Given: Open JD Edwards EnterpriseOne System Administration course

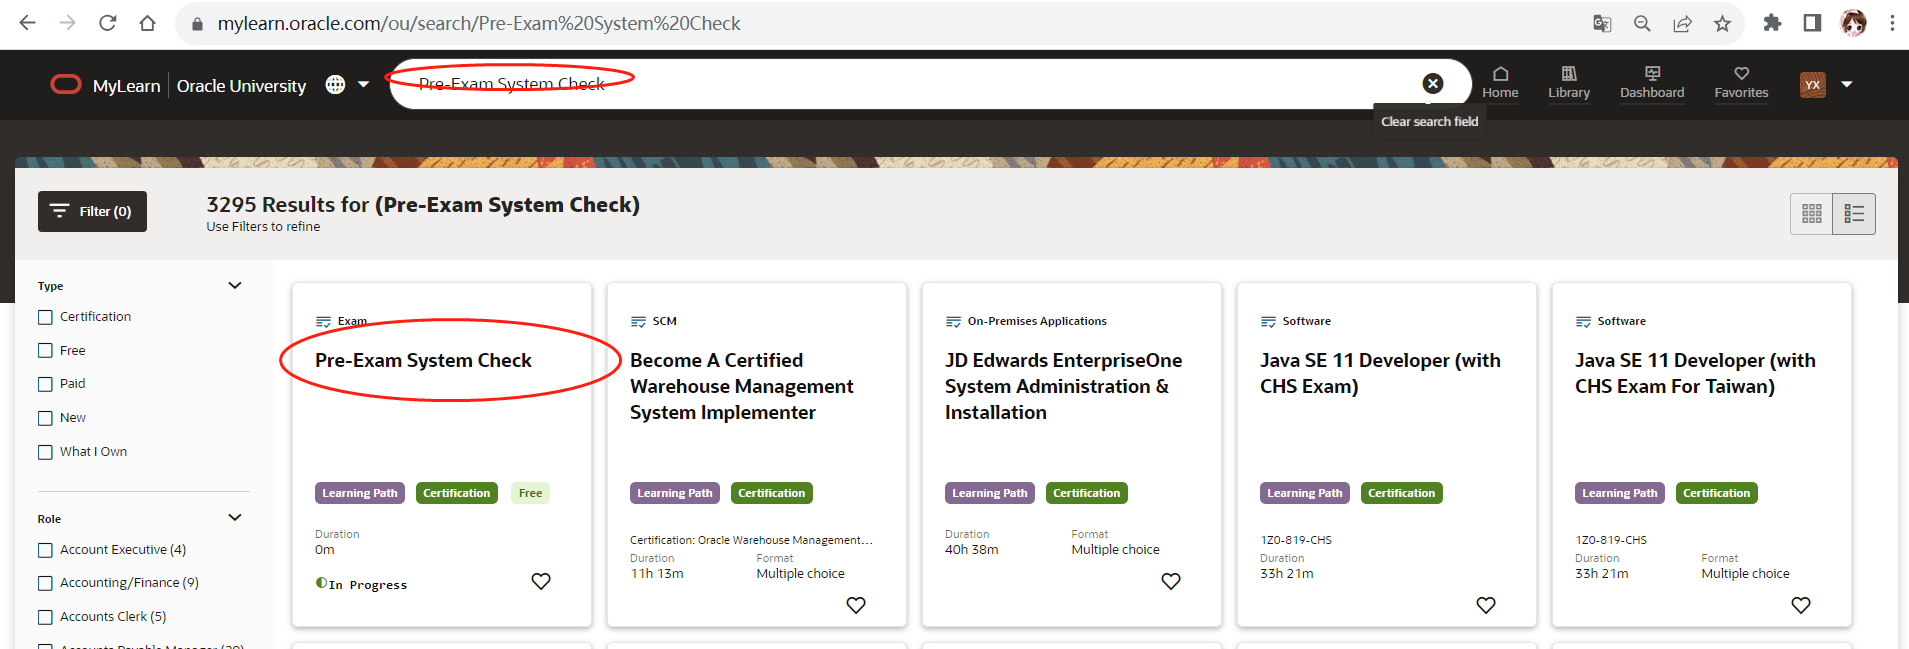Looking at the screenshot, I should click(1063, 386).
